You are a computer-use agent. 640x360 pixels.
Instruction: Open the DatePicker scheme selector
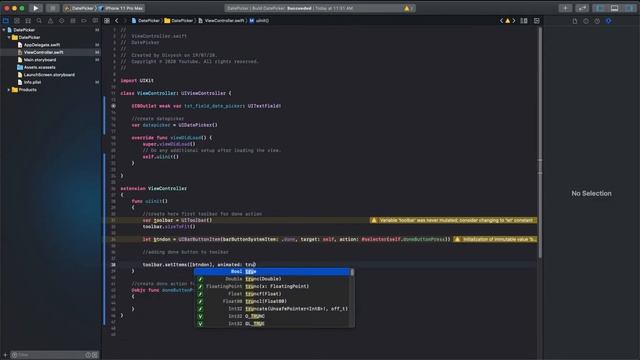pyautogui.click(x=79, y=8)
